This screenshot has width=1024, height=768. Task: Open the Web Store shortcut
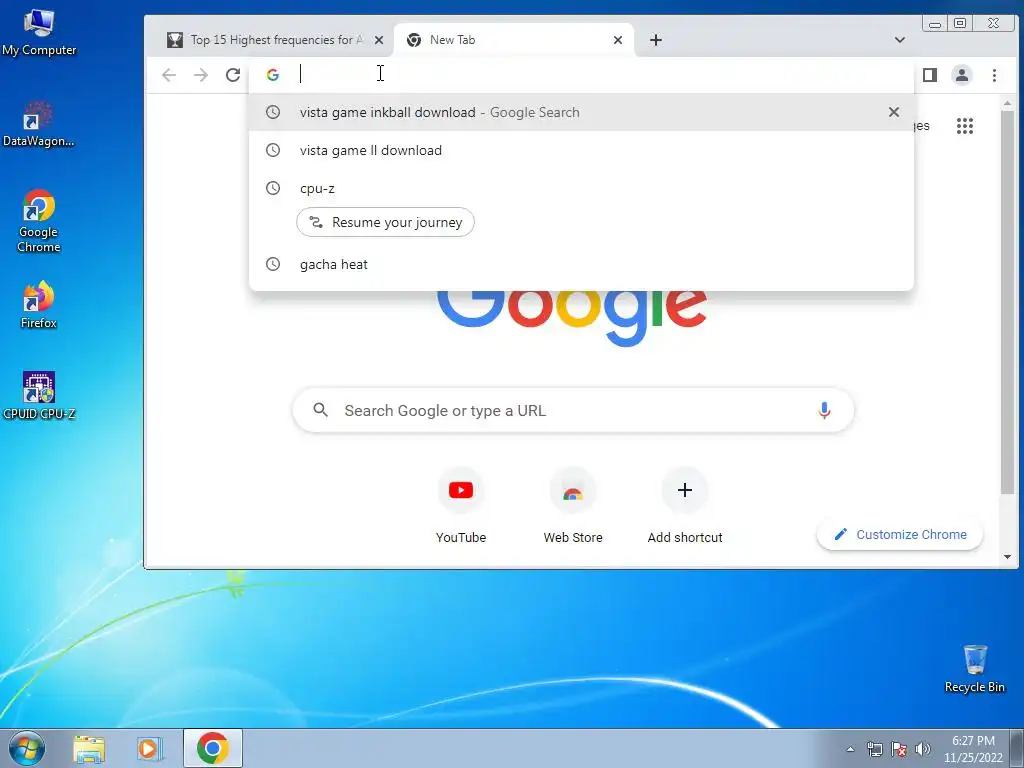[x=573, y=507]
